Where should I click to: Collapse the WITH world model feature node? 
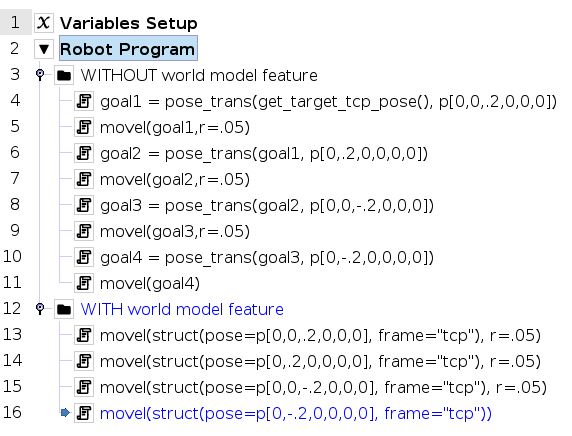(40, 309)
